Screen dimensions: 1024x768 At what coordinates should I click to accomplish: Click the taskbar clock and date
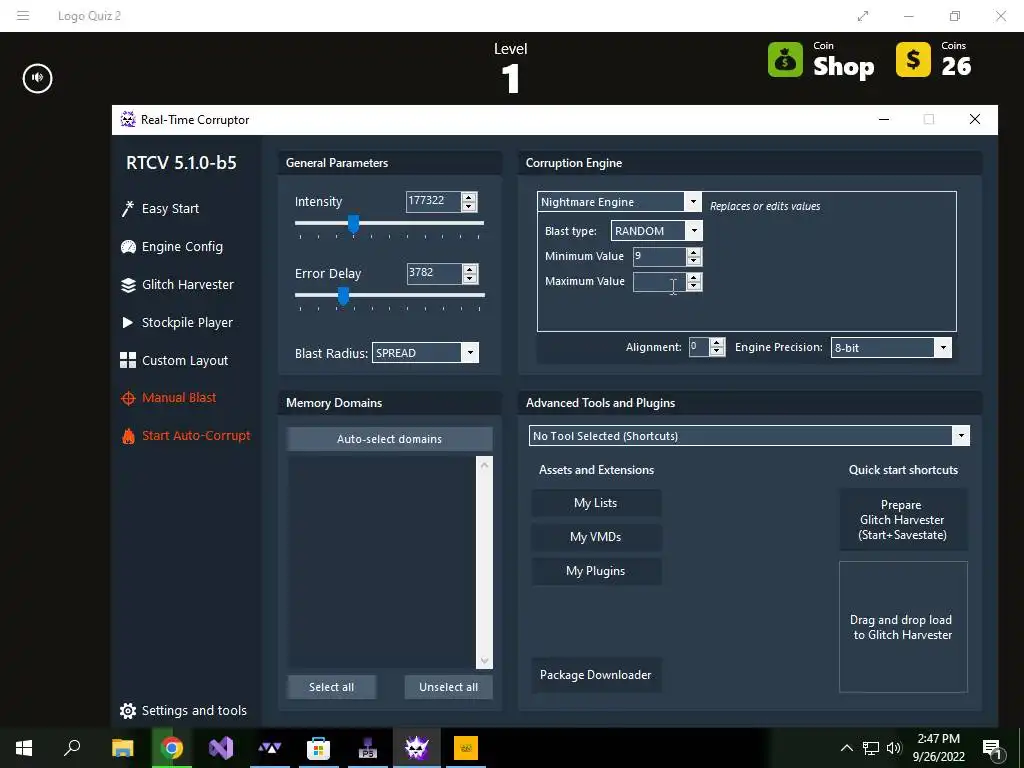pos(938,748)
